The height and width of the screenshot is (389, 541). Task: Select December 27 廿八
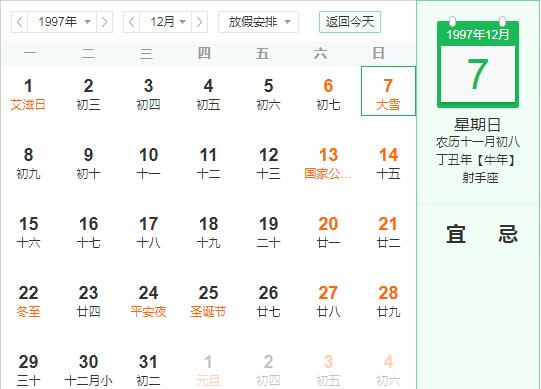click(328, 301)
